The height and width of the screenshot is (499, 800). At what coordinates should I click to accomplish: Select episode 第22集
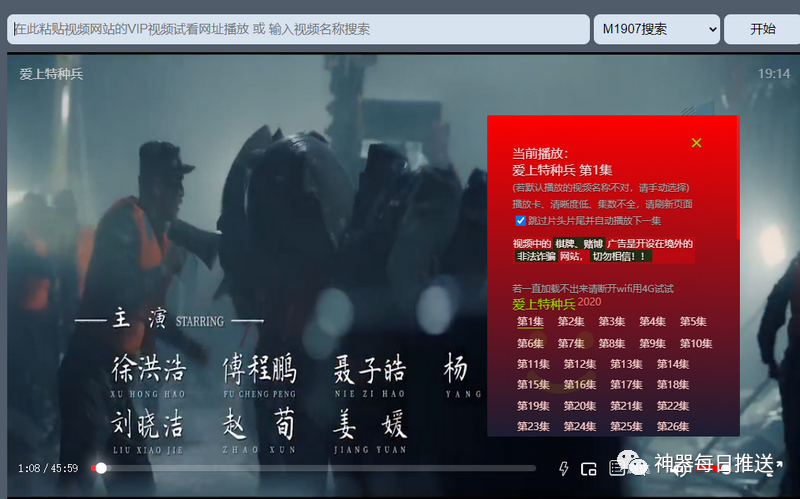click(673, 406)
